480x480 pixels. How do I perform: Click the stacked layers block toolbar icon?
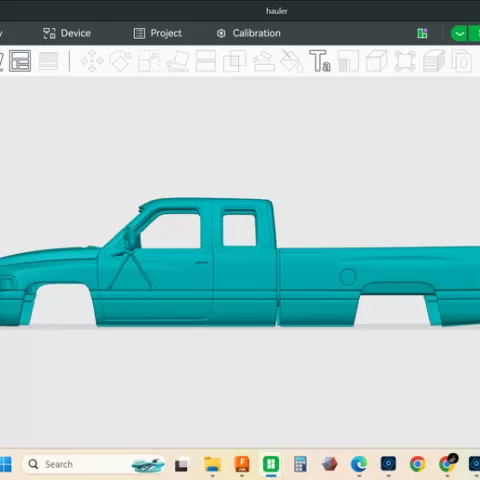pos(434,61)
